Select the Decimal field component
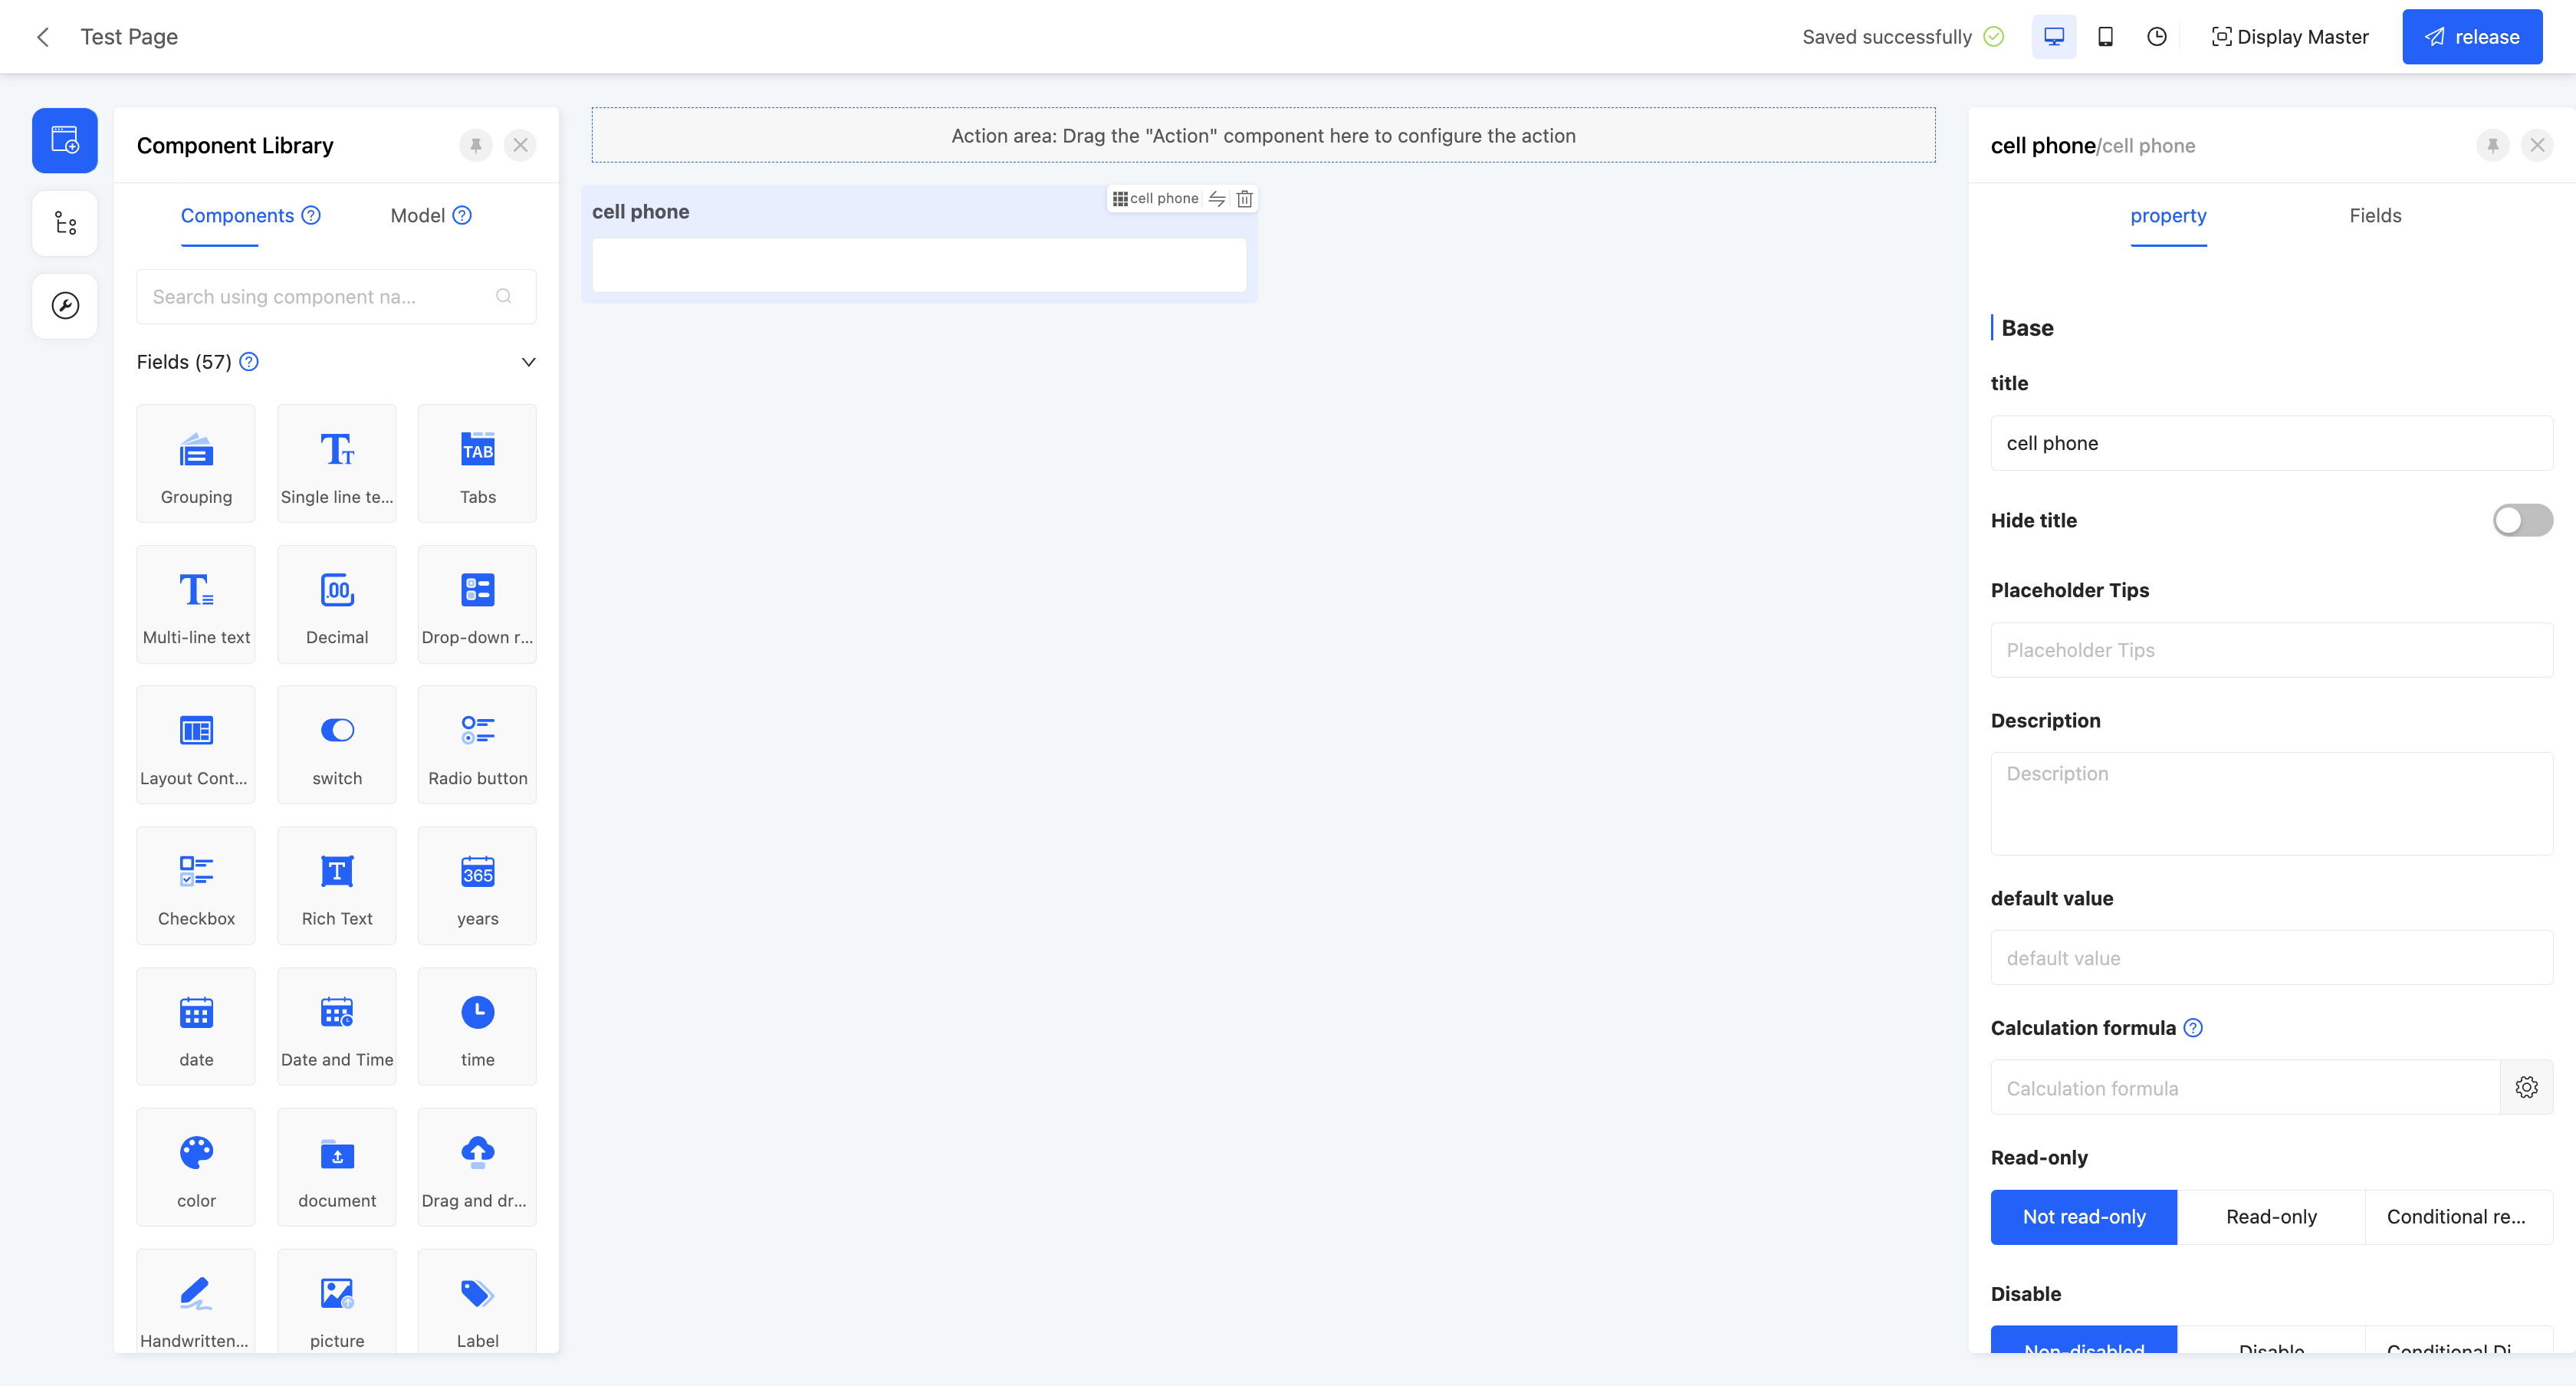Image resolution: width=2576 pixels, height=1386 pixels. coord(337,604)
